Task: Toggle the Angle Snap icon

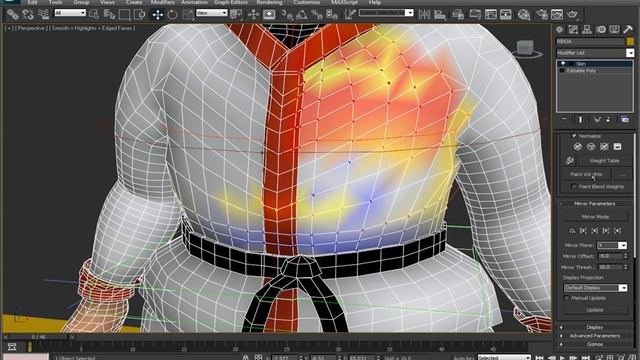Action: click(302, 15)
